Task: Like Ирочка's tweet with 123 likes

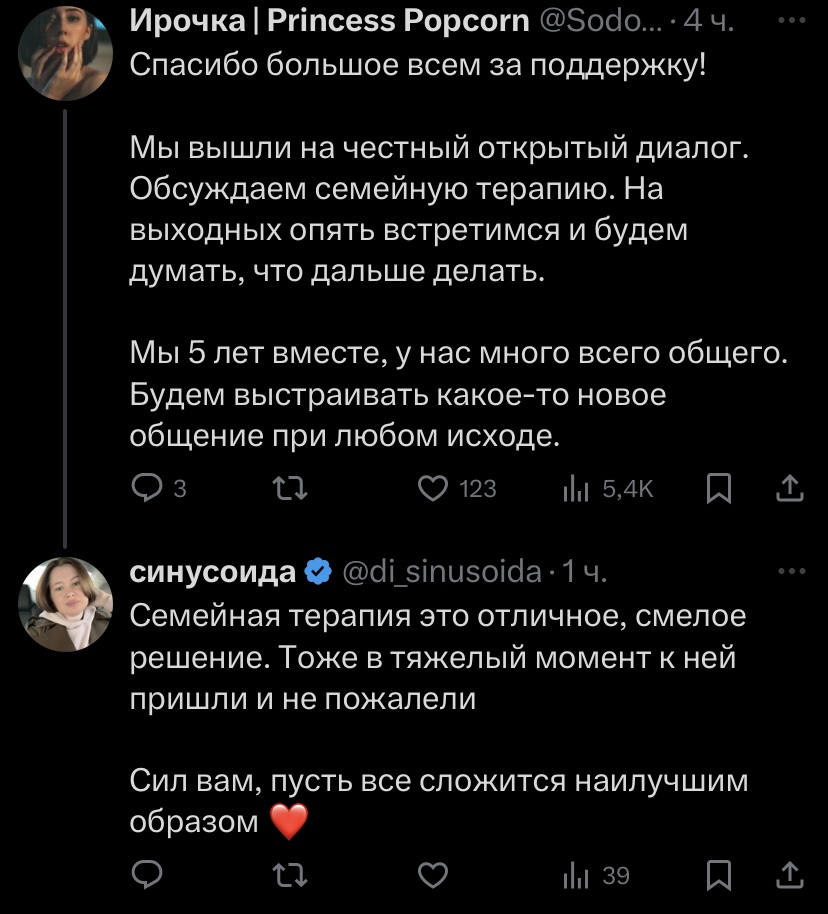Action: (432, 488)
